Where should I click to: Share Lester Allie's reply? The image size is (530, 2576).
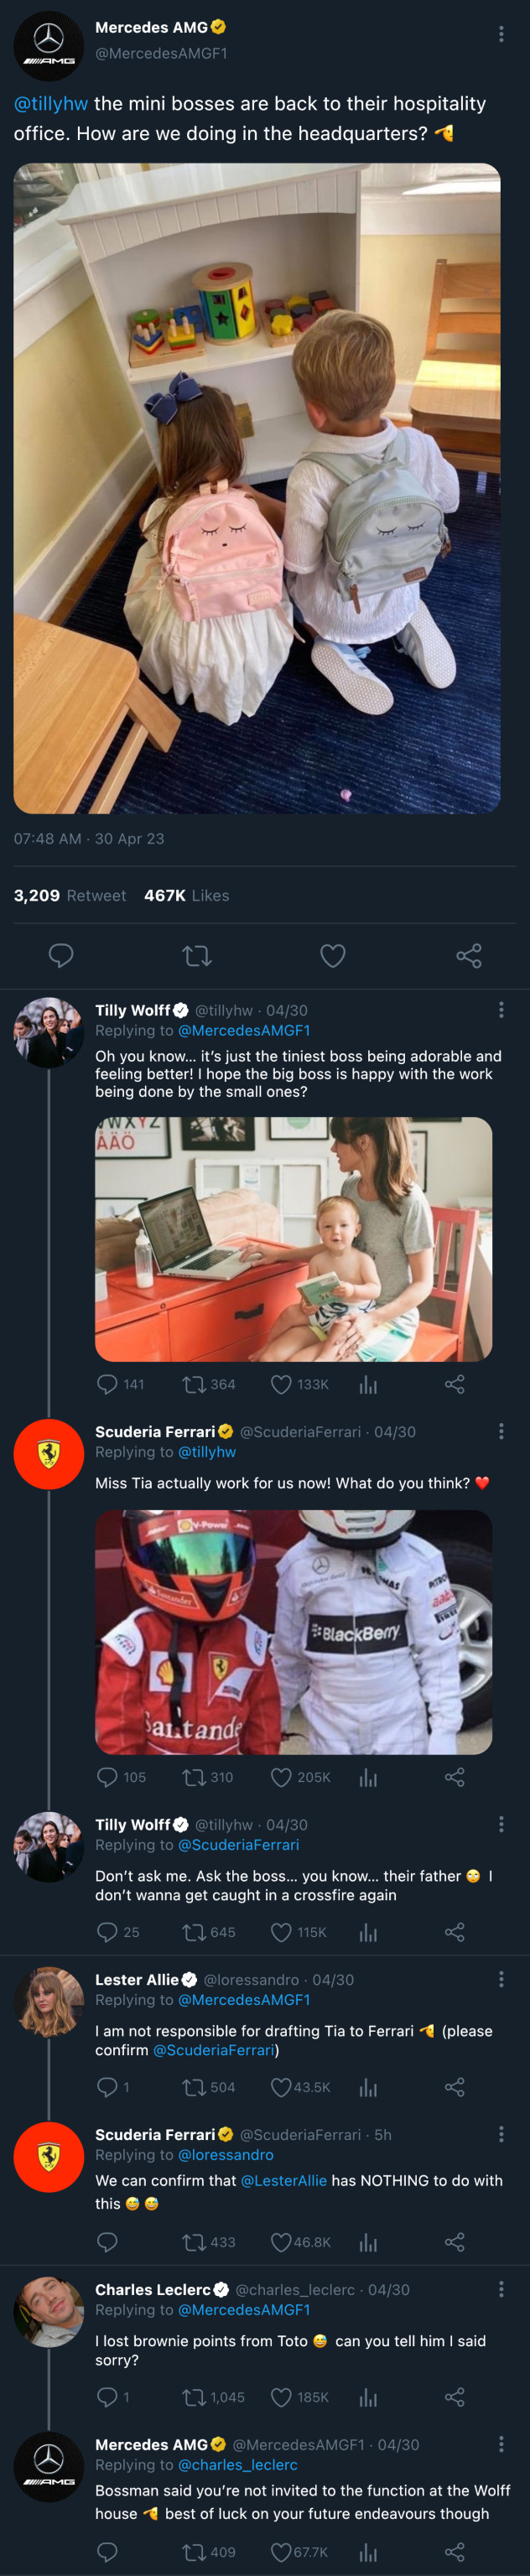point(454,2087)
